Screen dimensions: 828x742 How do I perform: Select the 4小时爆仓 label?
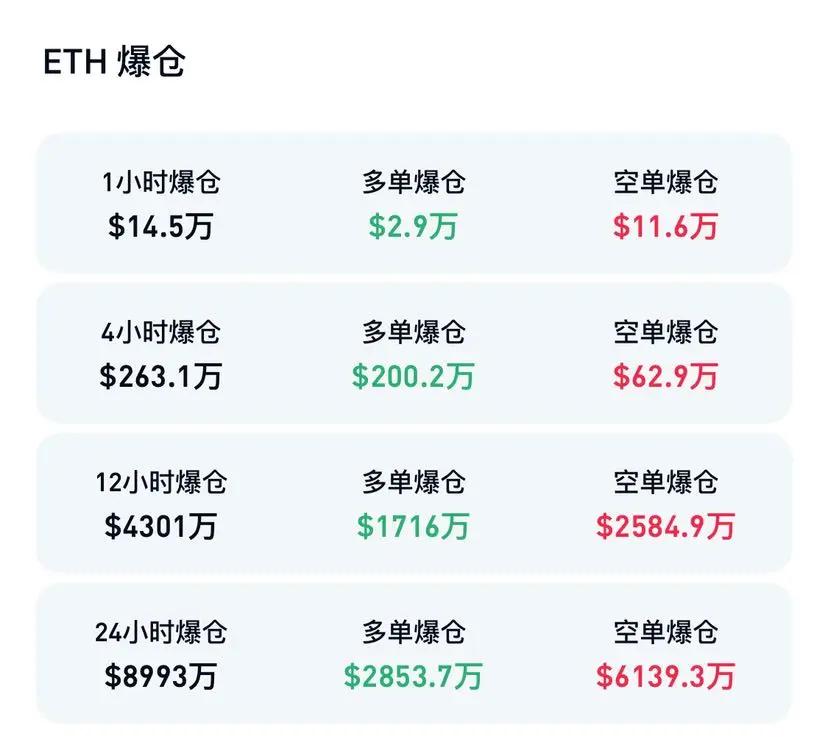coord(161,332)
